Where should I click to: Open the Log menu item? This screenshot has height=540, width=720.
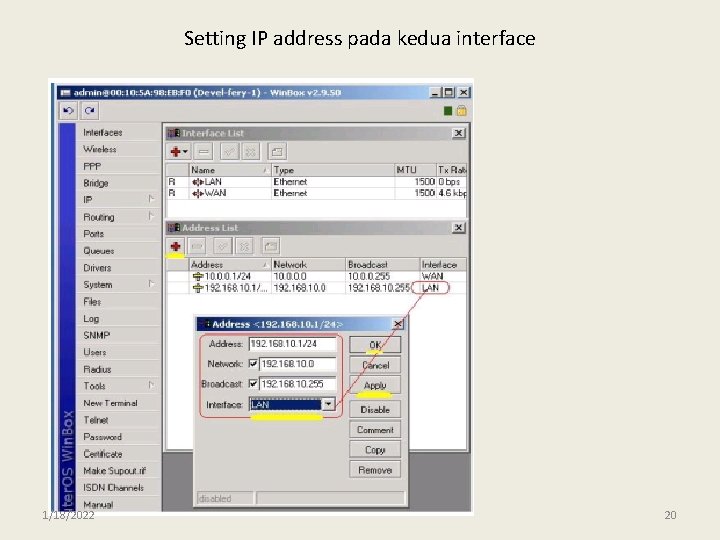pos(91,318)
